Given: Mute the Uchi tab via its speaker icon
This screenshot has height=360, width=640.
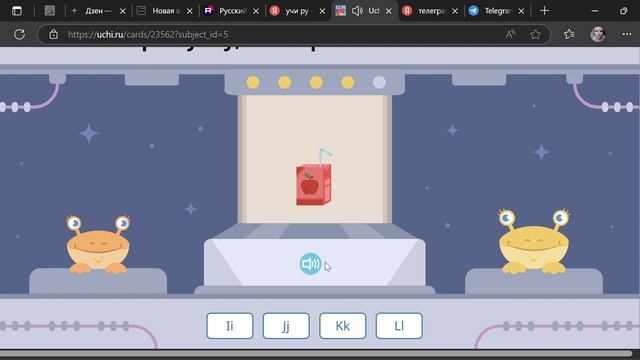Looking at the screenshot, I should [357, 11].
